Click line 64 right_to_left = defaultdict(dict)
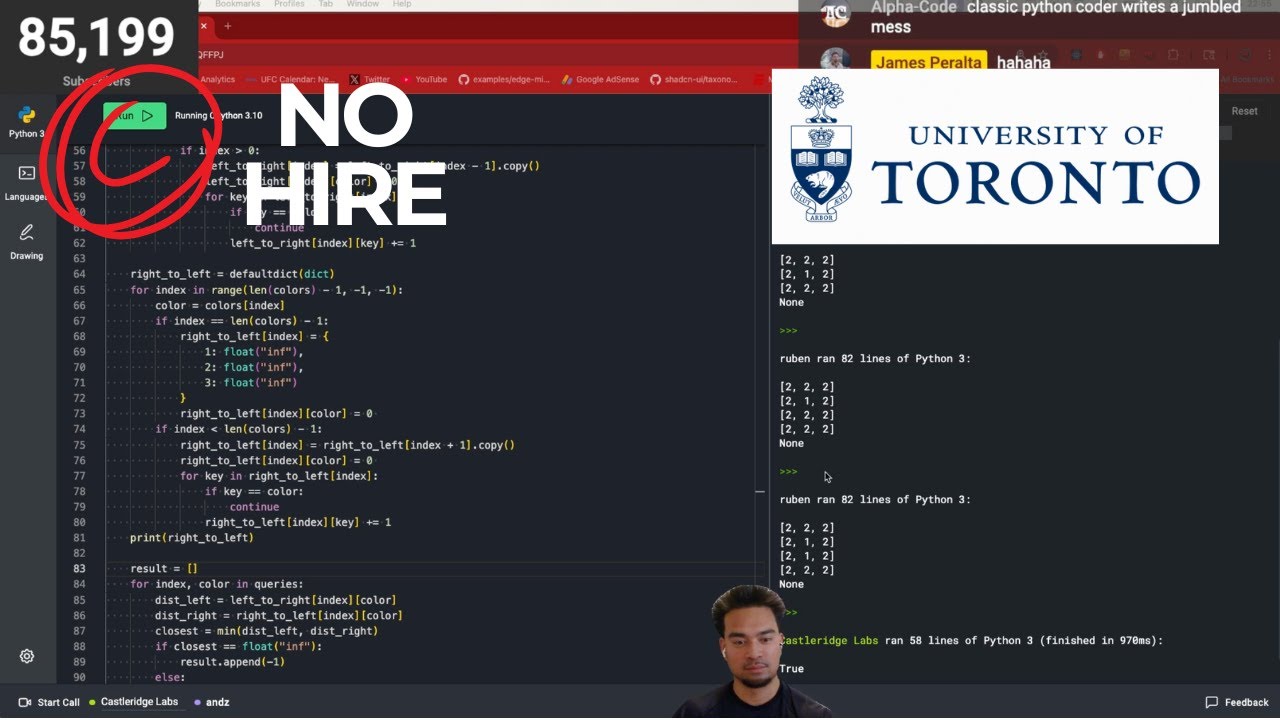The height and width of the screenshot is (720, 1280). click(232, 274)
